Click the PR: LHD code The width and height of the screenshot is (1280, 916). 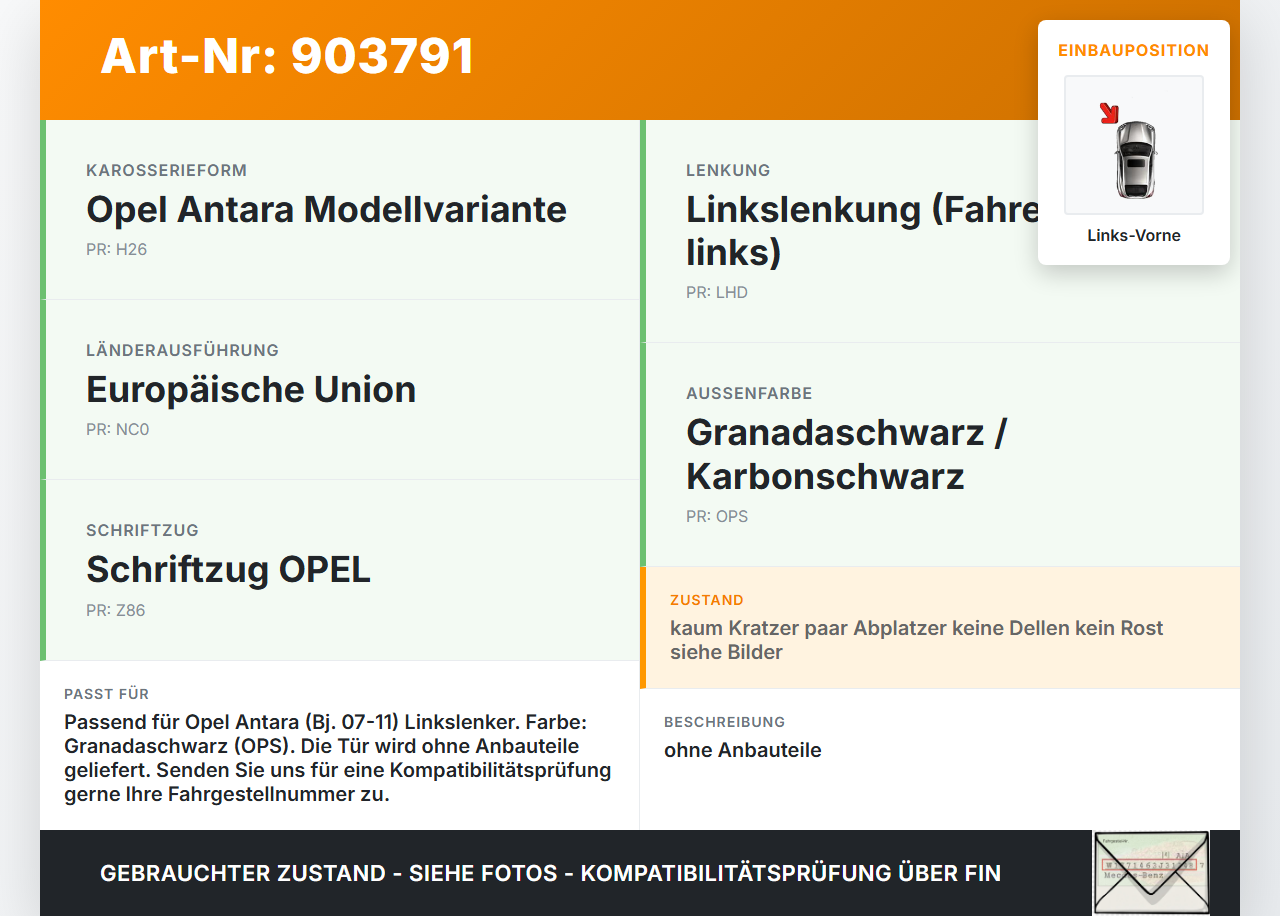(717, 293)
